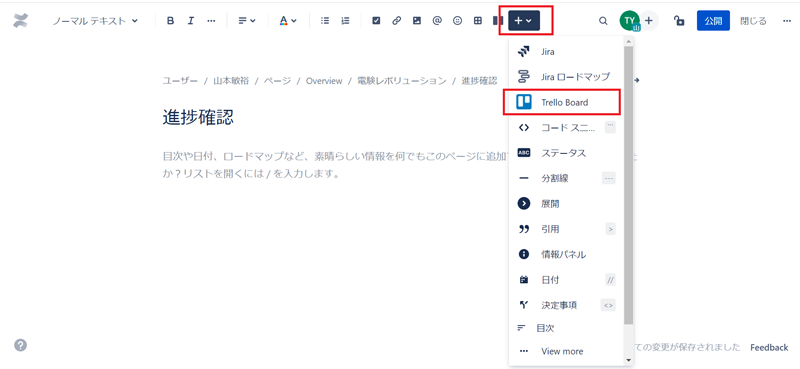This screenshot has width=800, height=369.
Task: Select Jira ロードマップ from the menu
Action: click(566, 77)
